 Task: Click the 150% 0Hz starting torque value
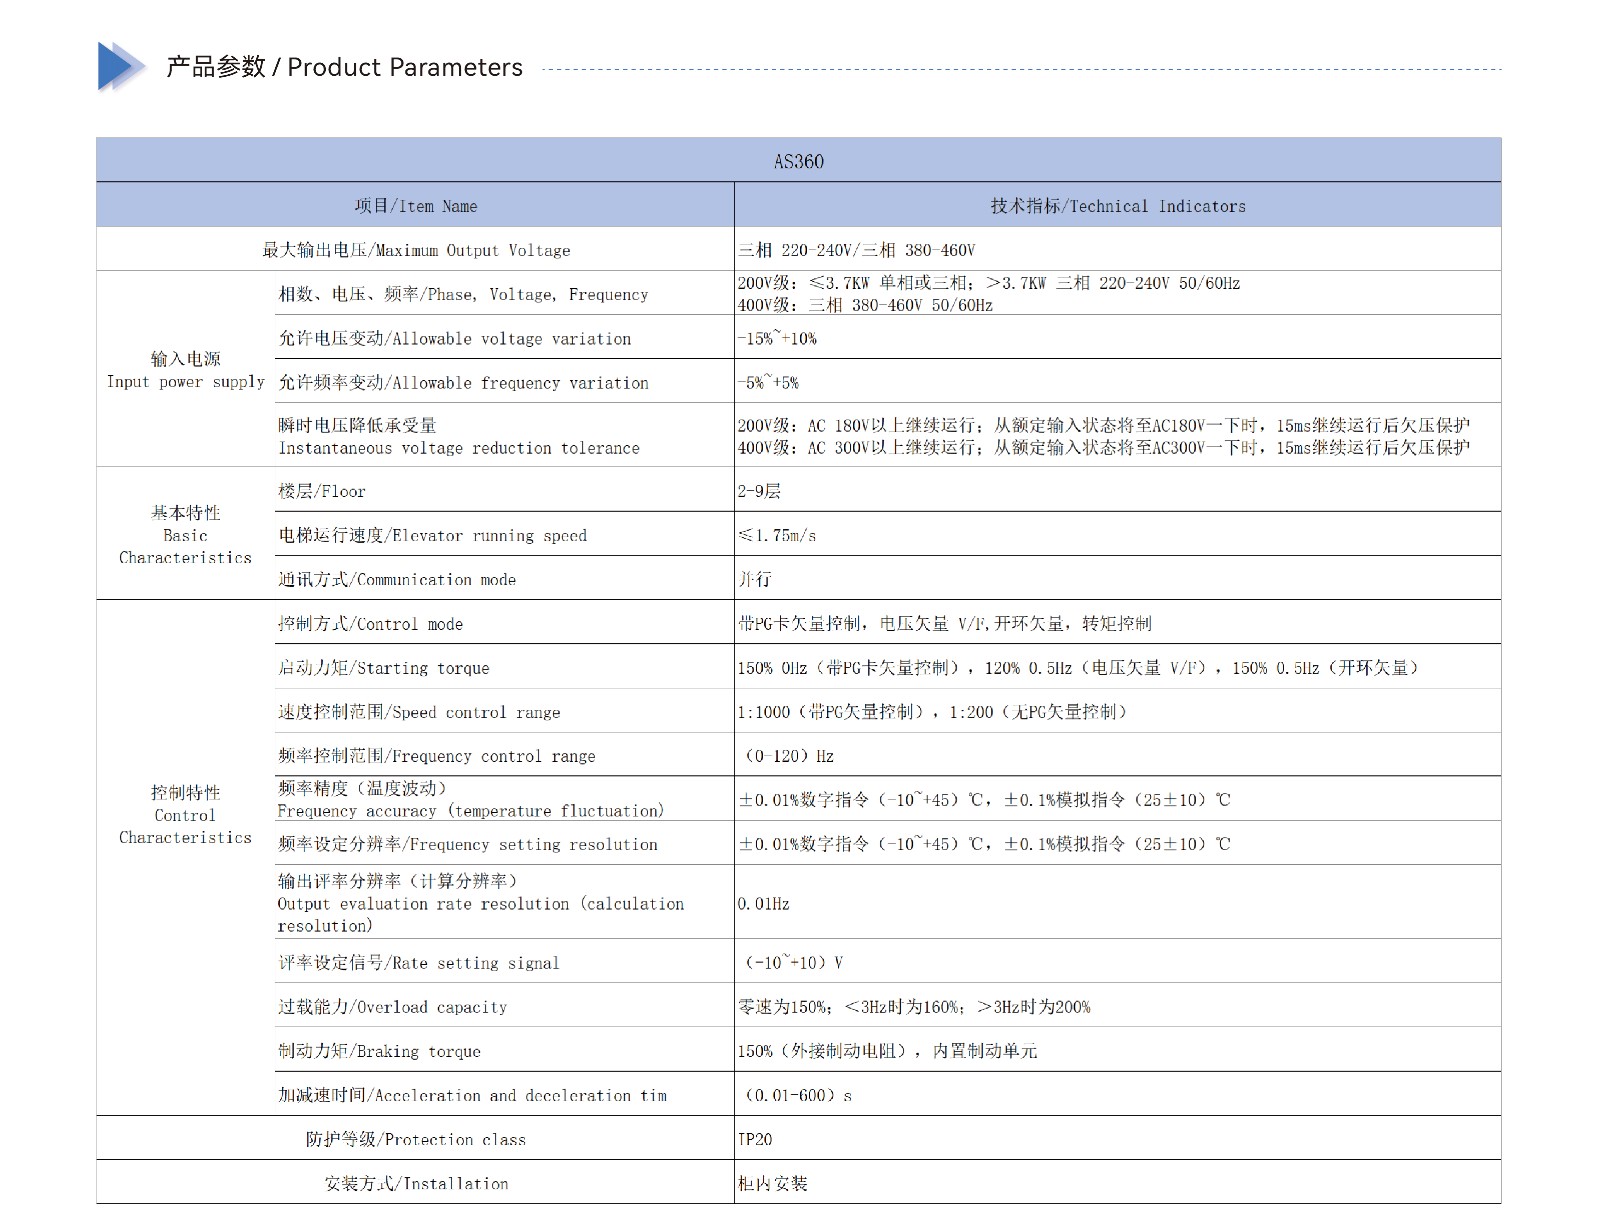[1078, 668]
